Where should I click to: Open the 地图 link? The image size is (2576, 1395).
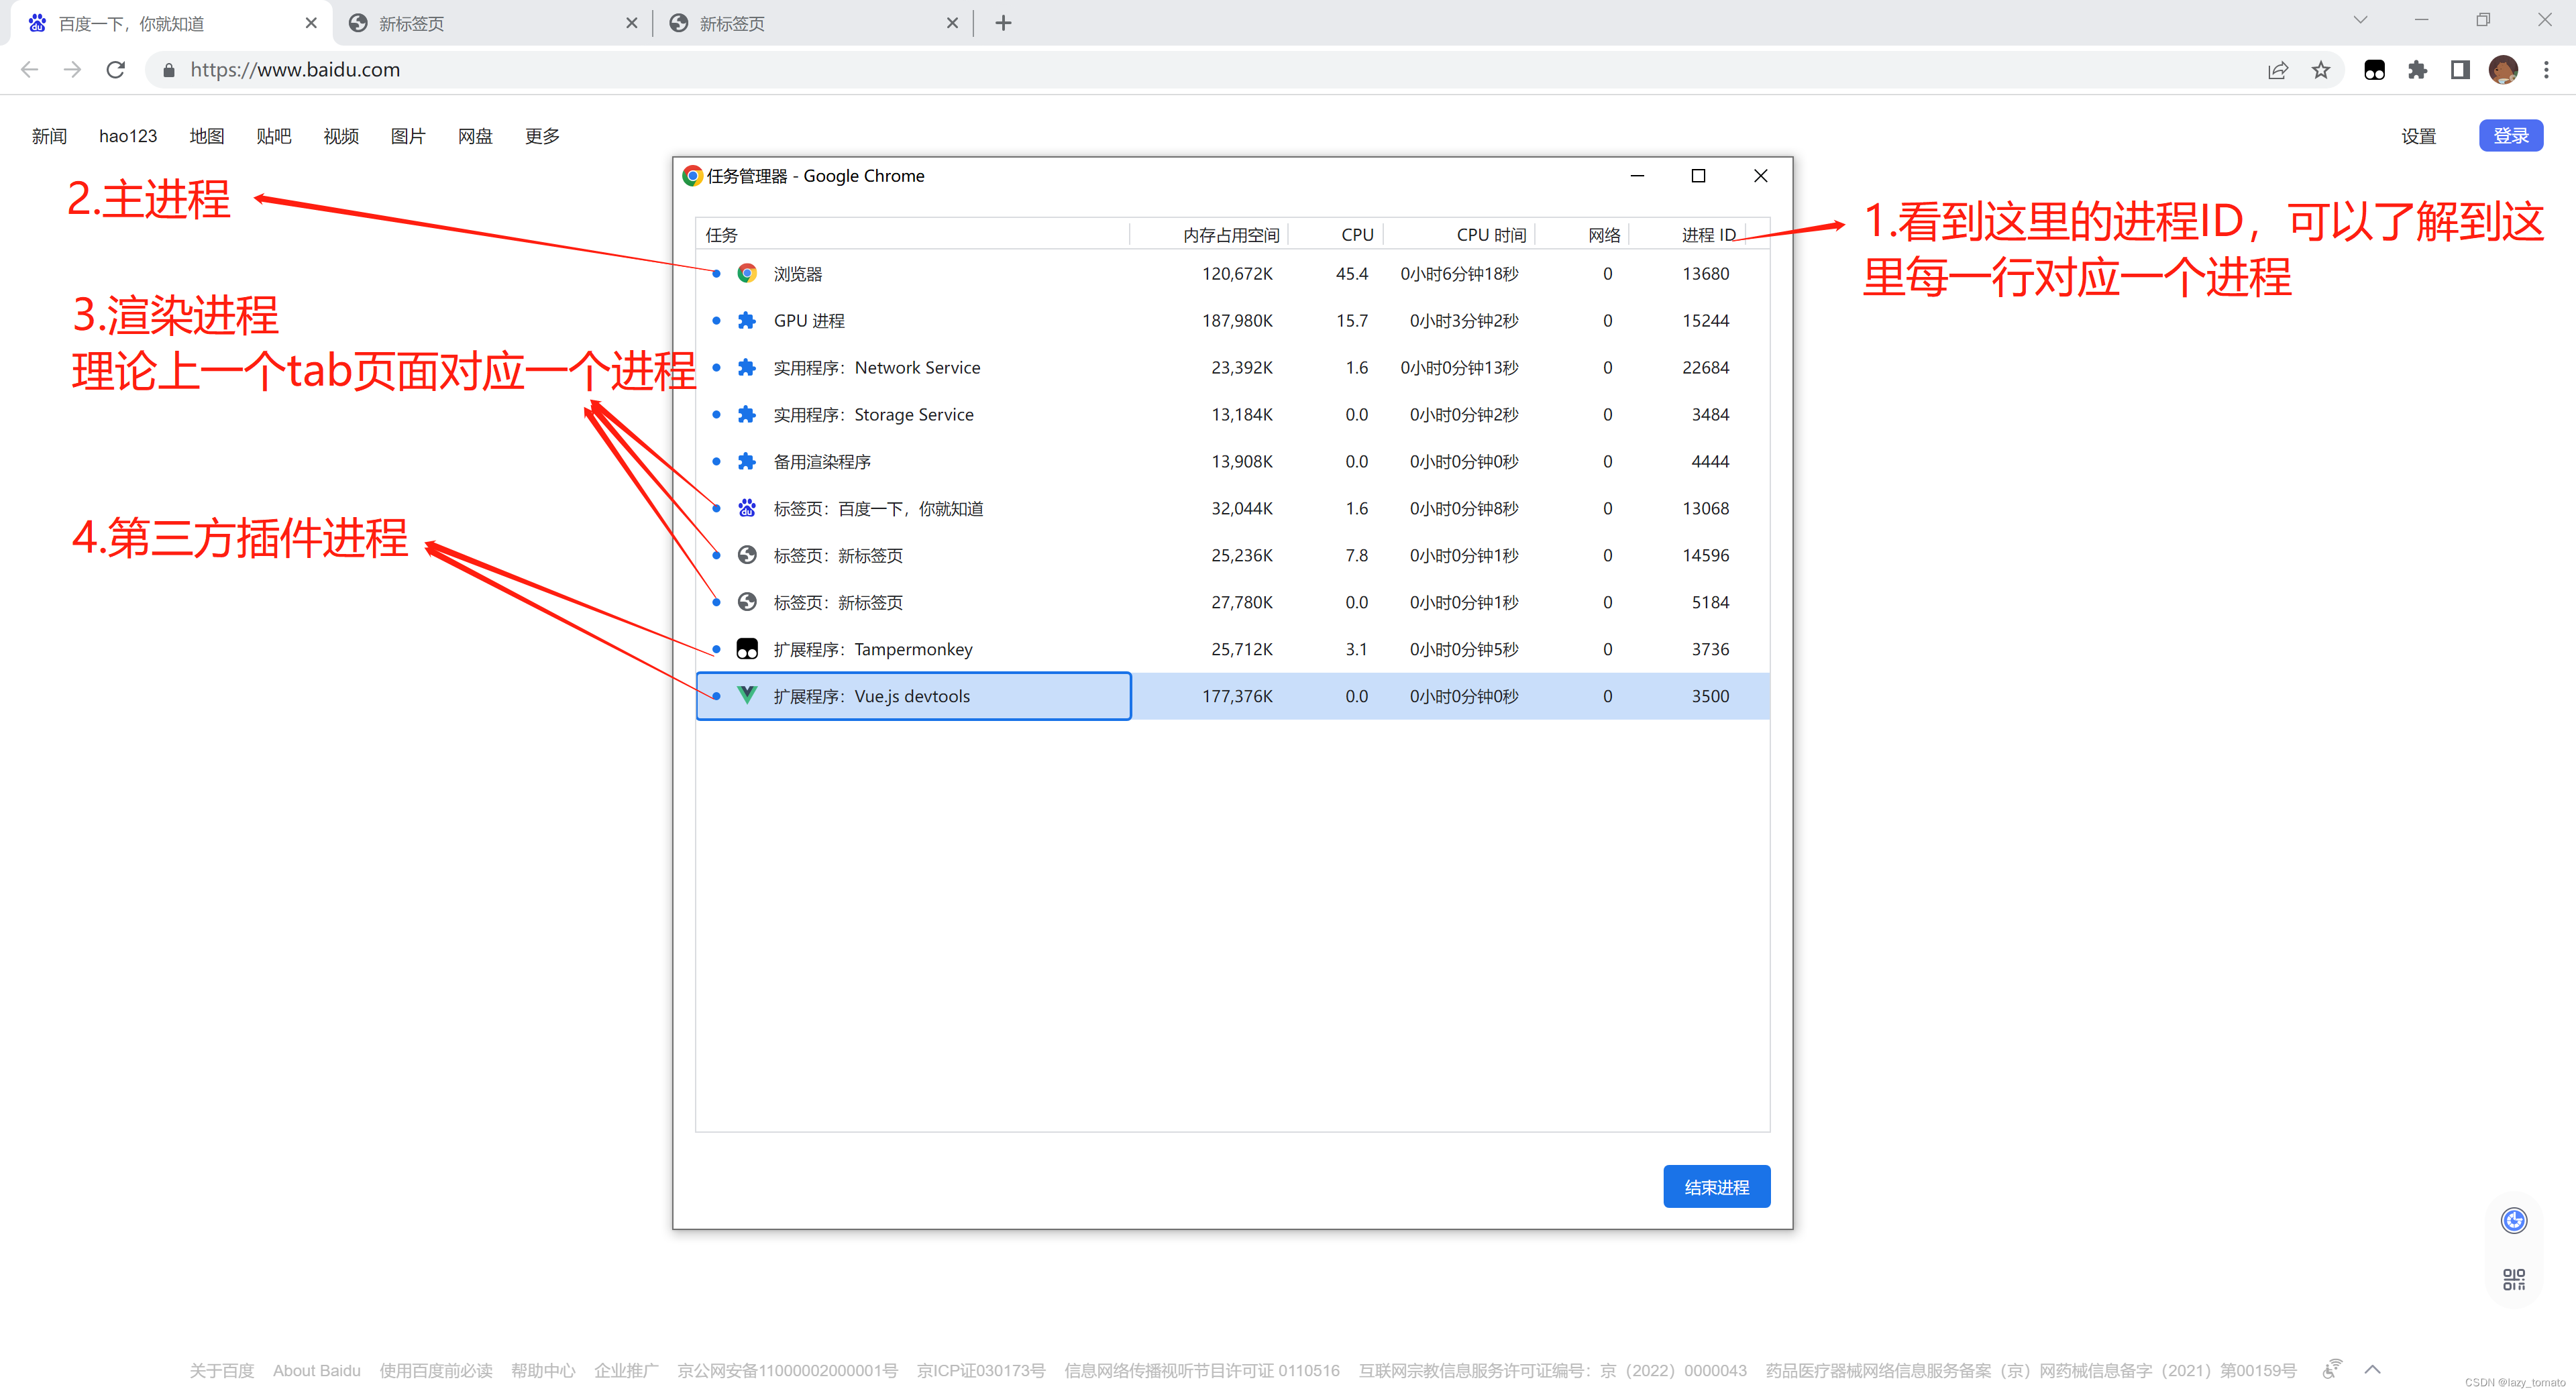(207, 136)
